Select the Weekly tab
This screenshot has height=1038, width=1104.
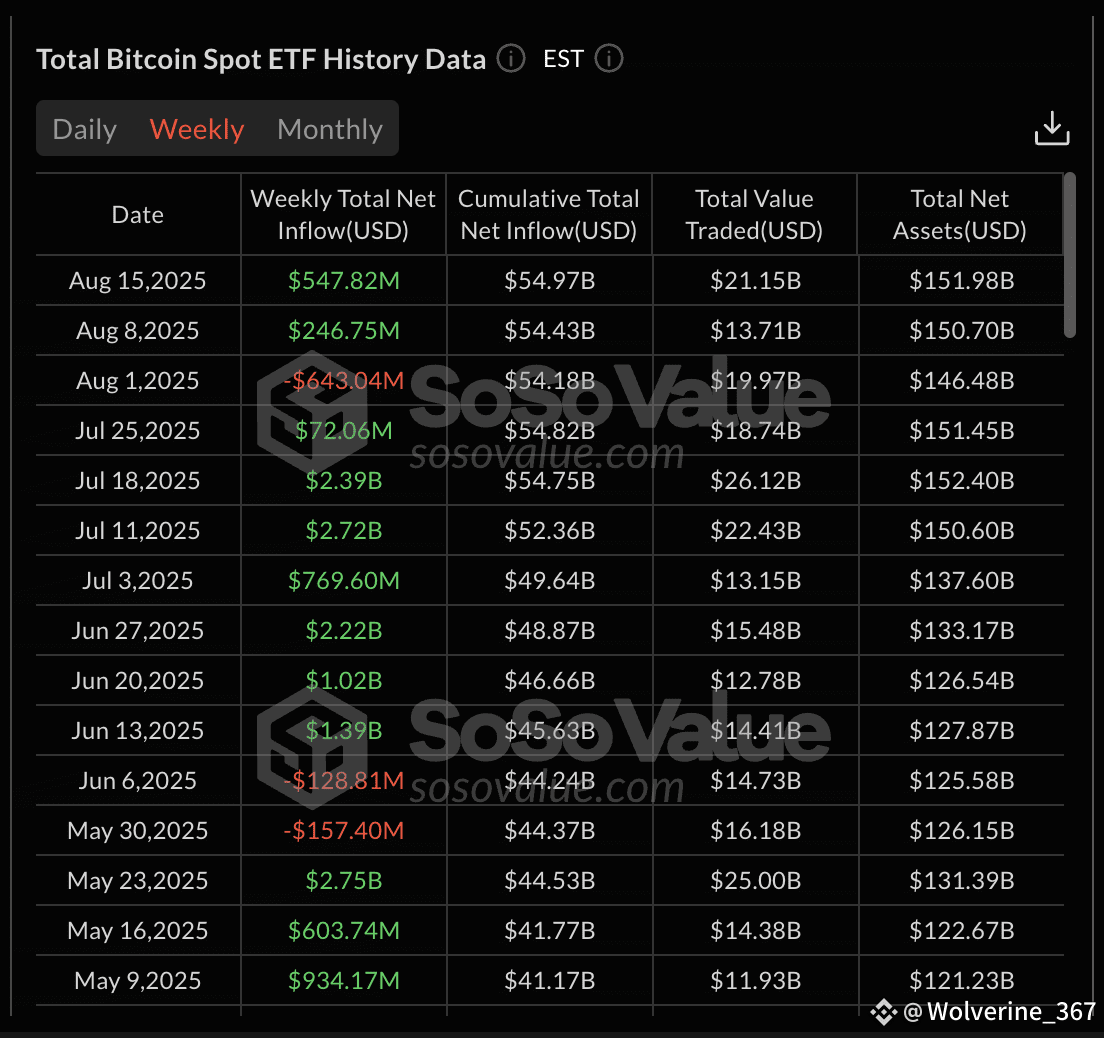pyautogui.click(x=197, y=129)
